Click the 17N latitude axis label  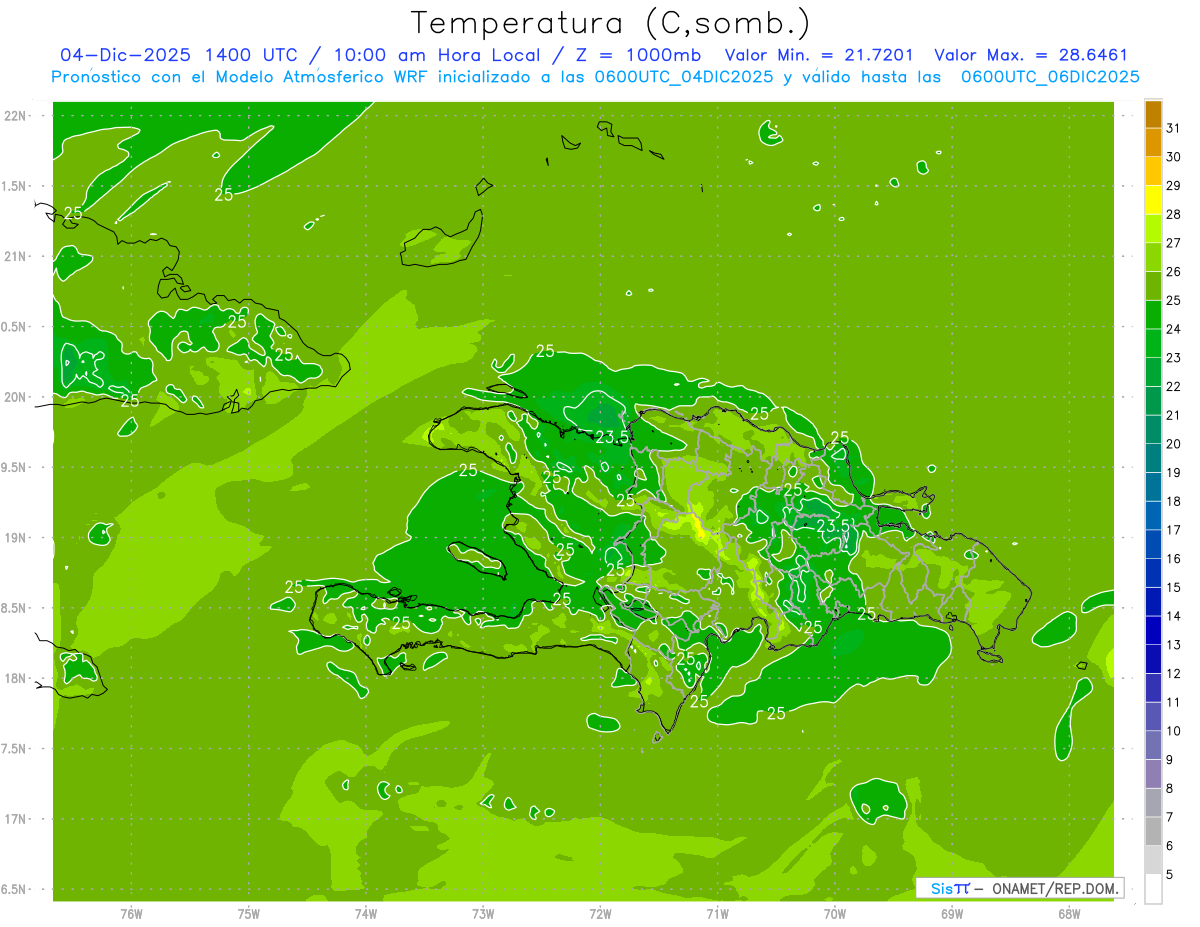(14, 819)
